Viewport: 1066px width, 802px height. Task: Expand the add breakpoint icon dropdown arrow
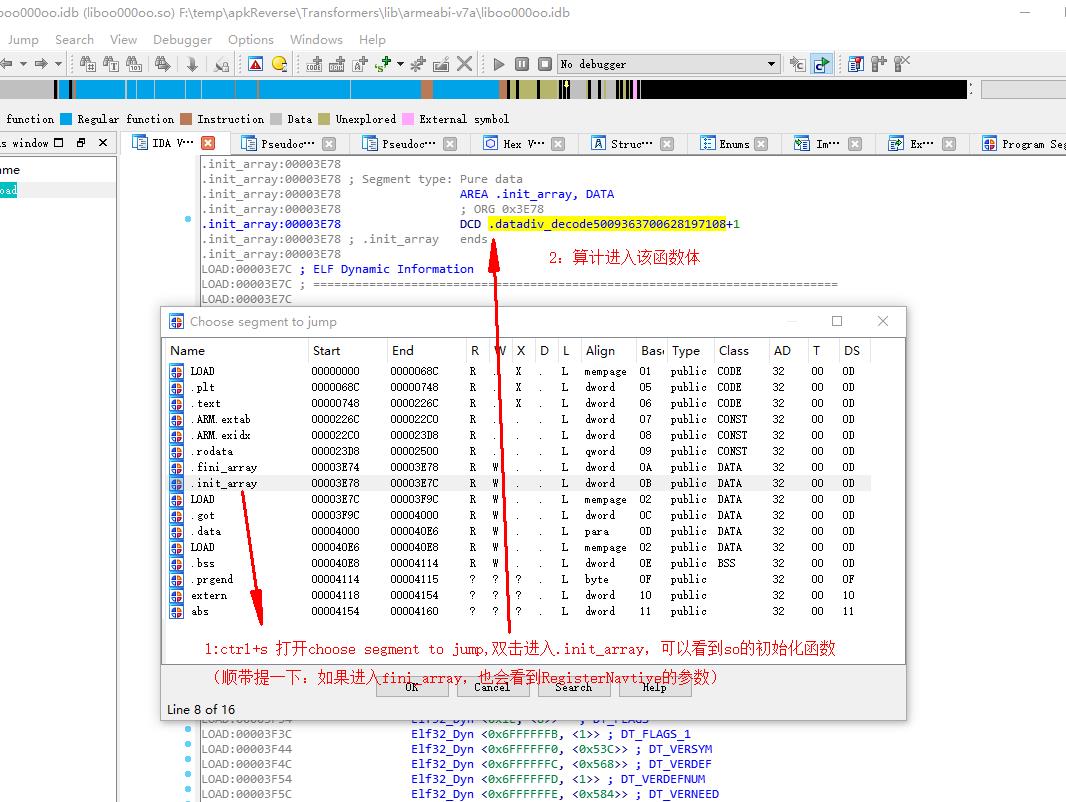click(x=399, y=64)
